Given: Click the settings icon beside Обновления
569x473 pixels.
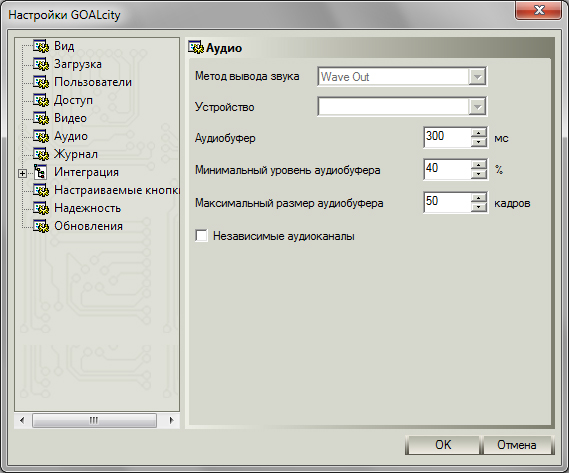Looking at the screenshot, I should [x=41, y=226].
